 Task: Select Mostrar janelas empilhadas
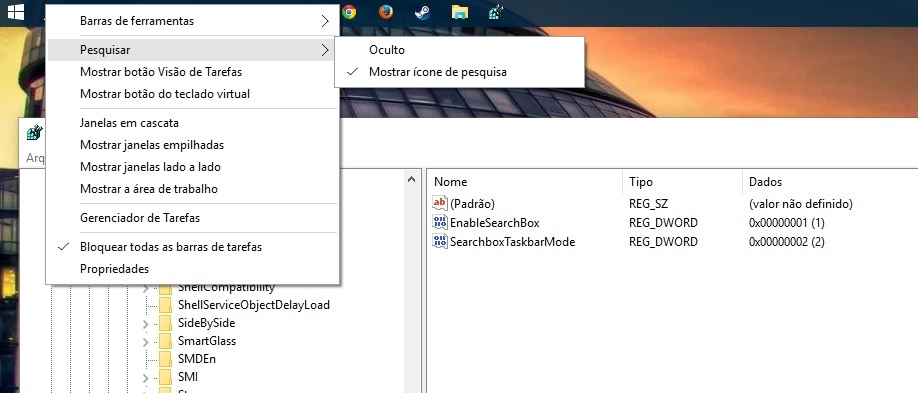click(192, 145)
